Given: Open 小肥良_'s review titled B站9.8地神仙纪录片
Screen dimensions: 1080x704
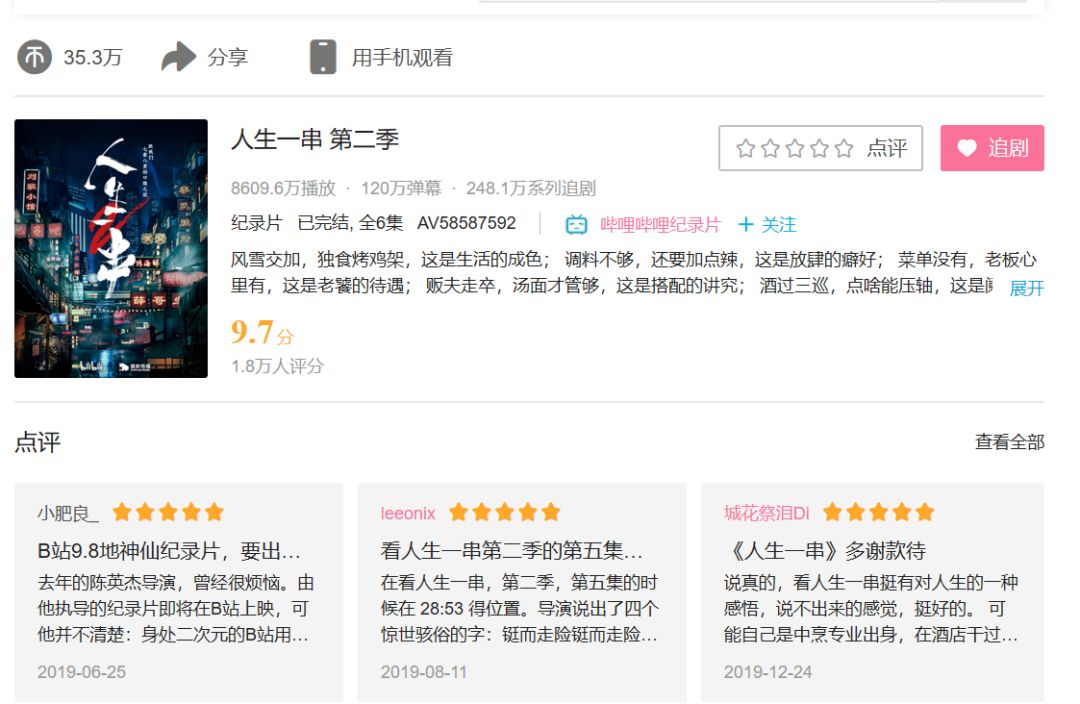Looking at the screenshot, I should [x=168, y=551].
